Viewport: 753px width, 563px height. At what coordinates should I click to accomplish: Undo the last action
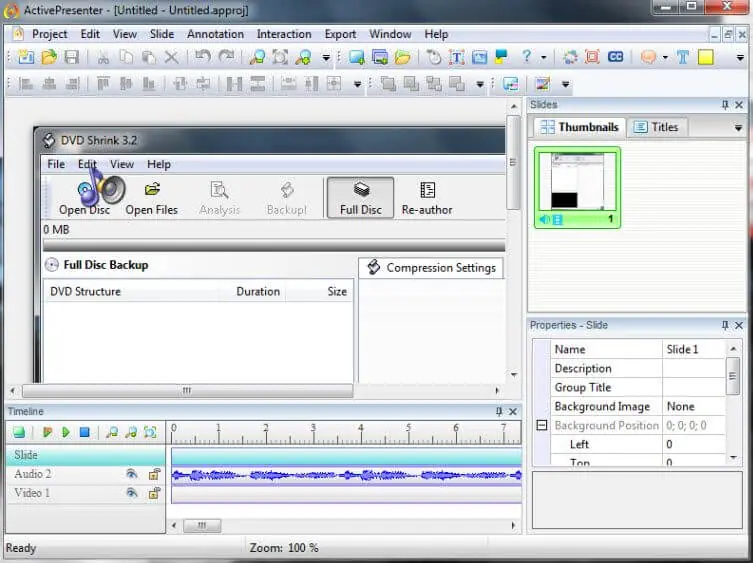(203, 57)
